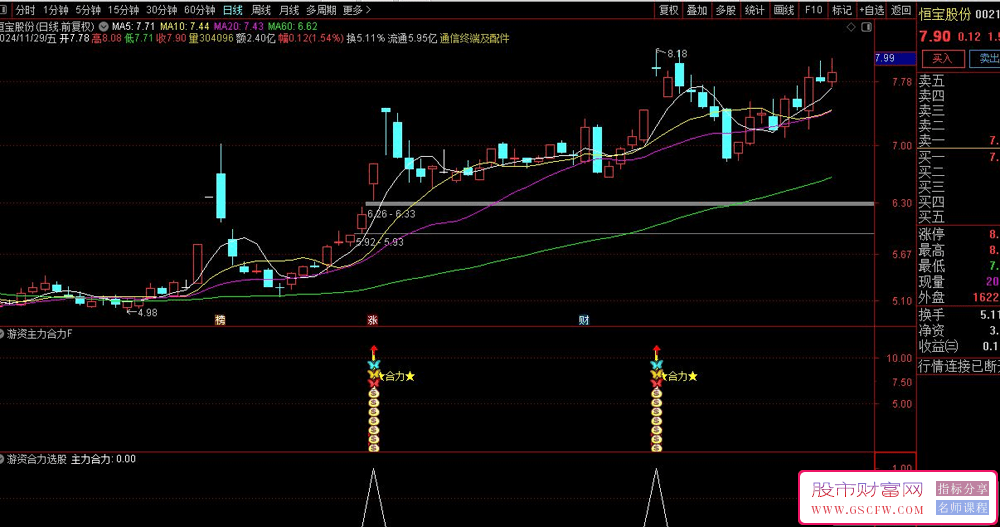This screenshot has height=527, width=1000.
Task: Click 标记 mark button
Action: coord(842,10)
